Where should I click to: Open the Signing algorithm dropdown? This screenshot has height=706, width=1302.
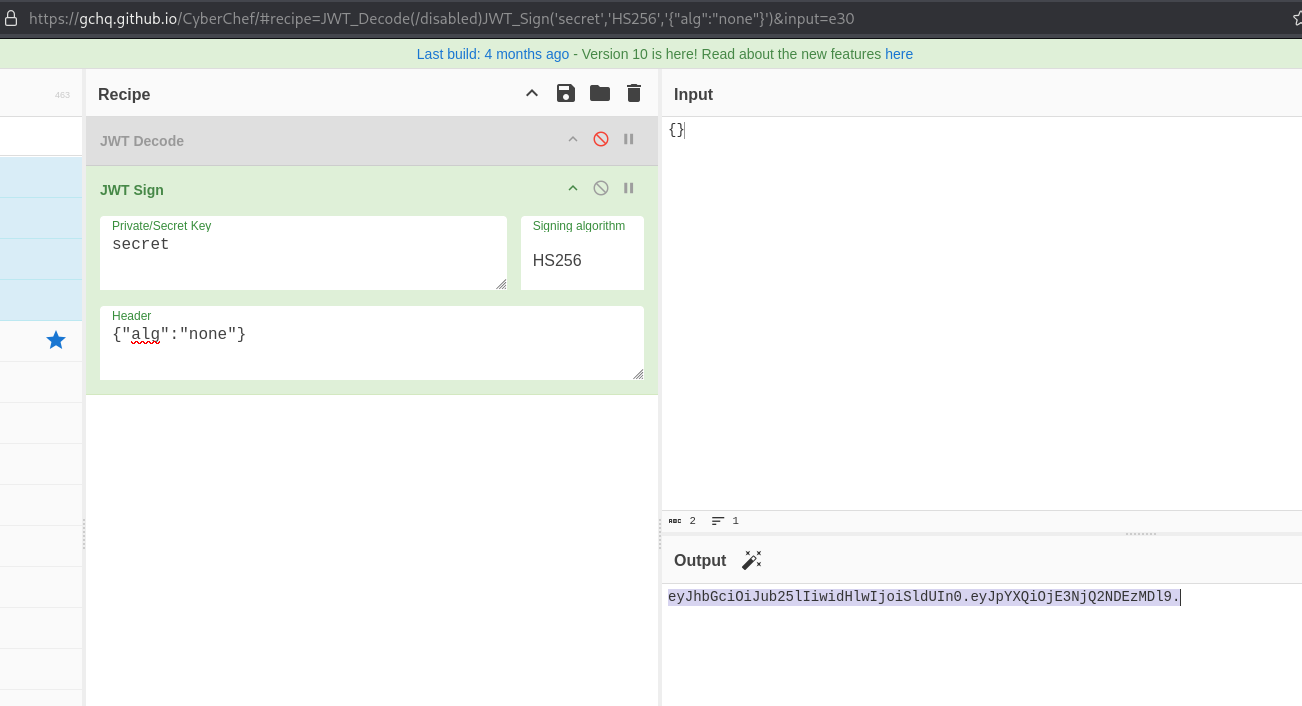pos(582,260)
